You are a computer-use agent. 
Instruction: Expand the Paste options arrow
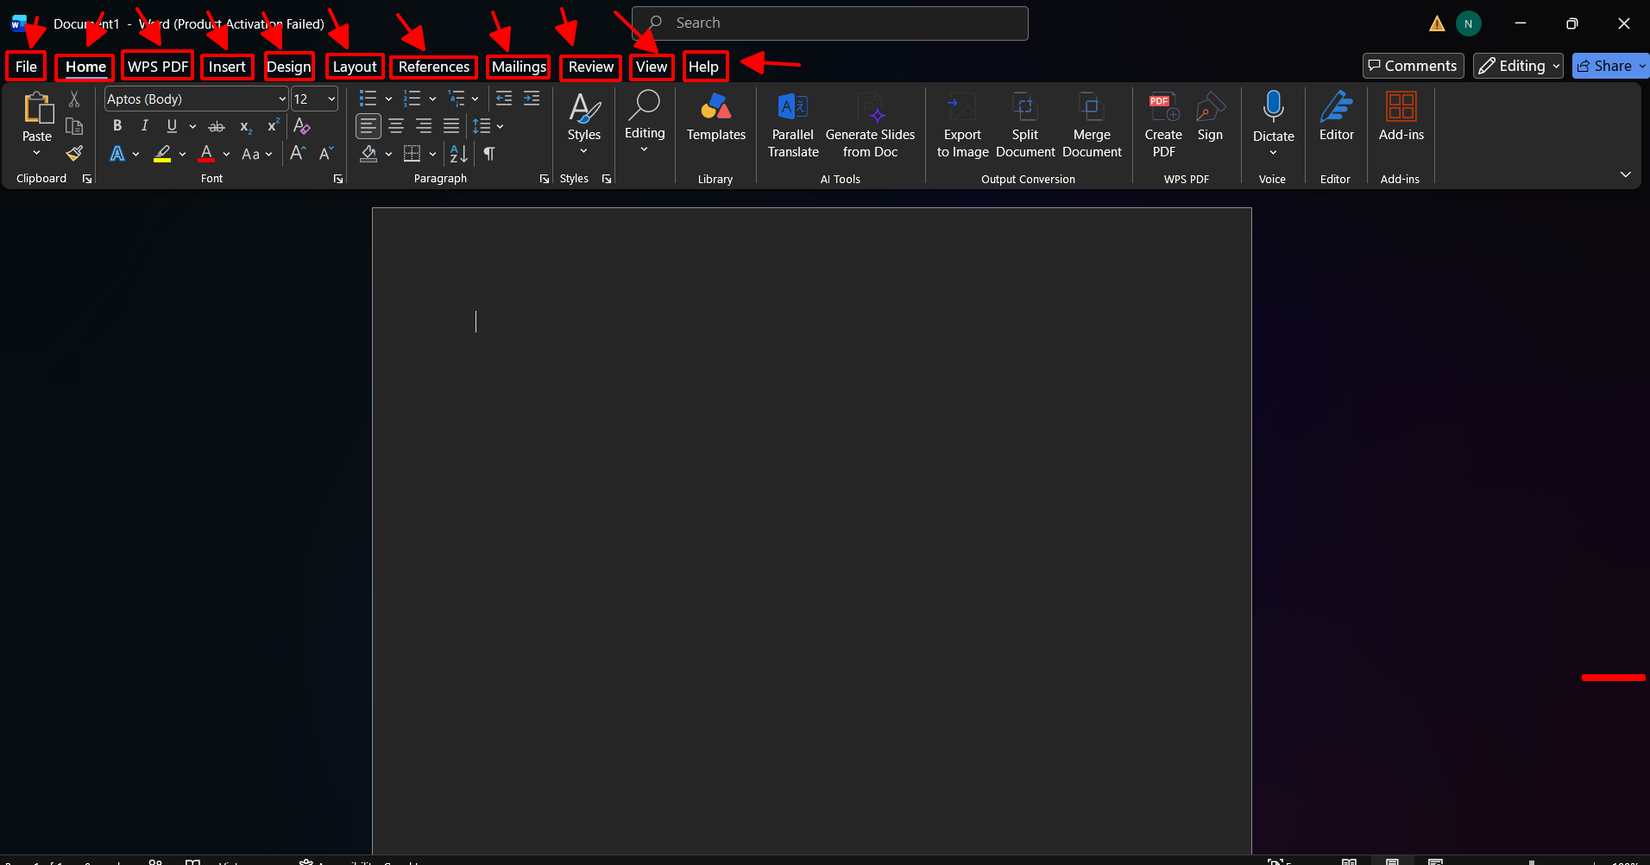[x=37, y=153]
